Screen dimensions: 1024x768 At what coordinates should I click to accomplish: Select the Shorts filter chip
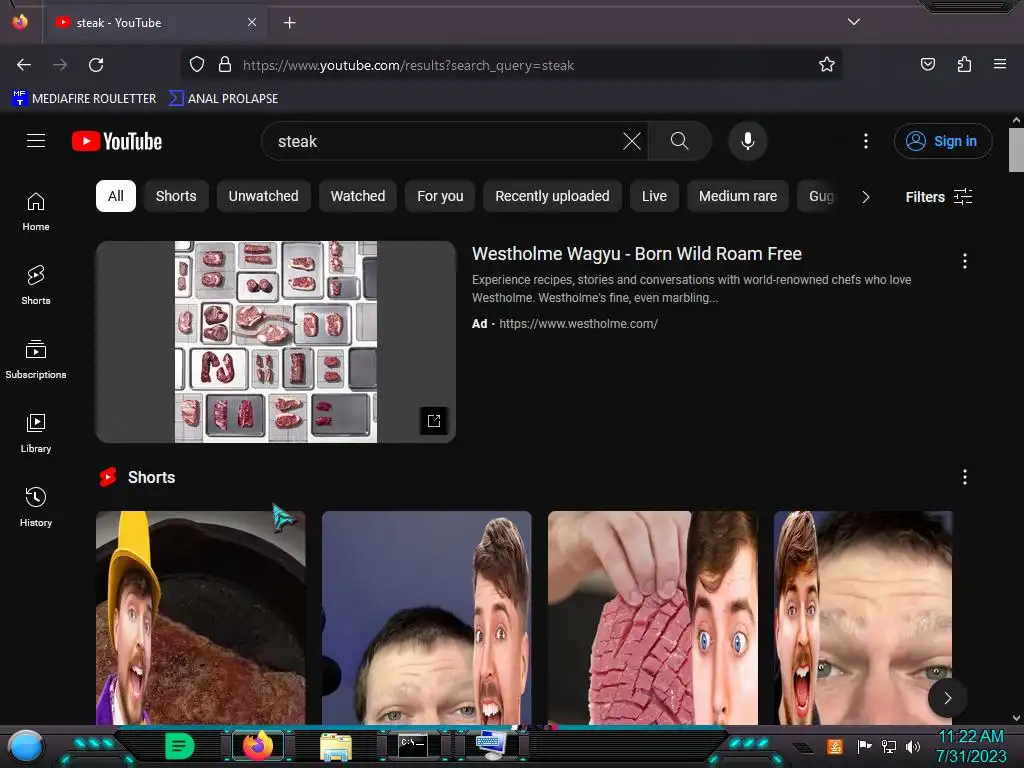pos(176,196)
